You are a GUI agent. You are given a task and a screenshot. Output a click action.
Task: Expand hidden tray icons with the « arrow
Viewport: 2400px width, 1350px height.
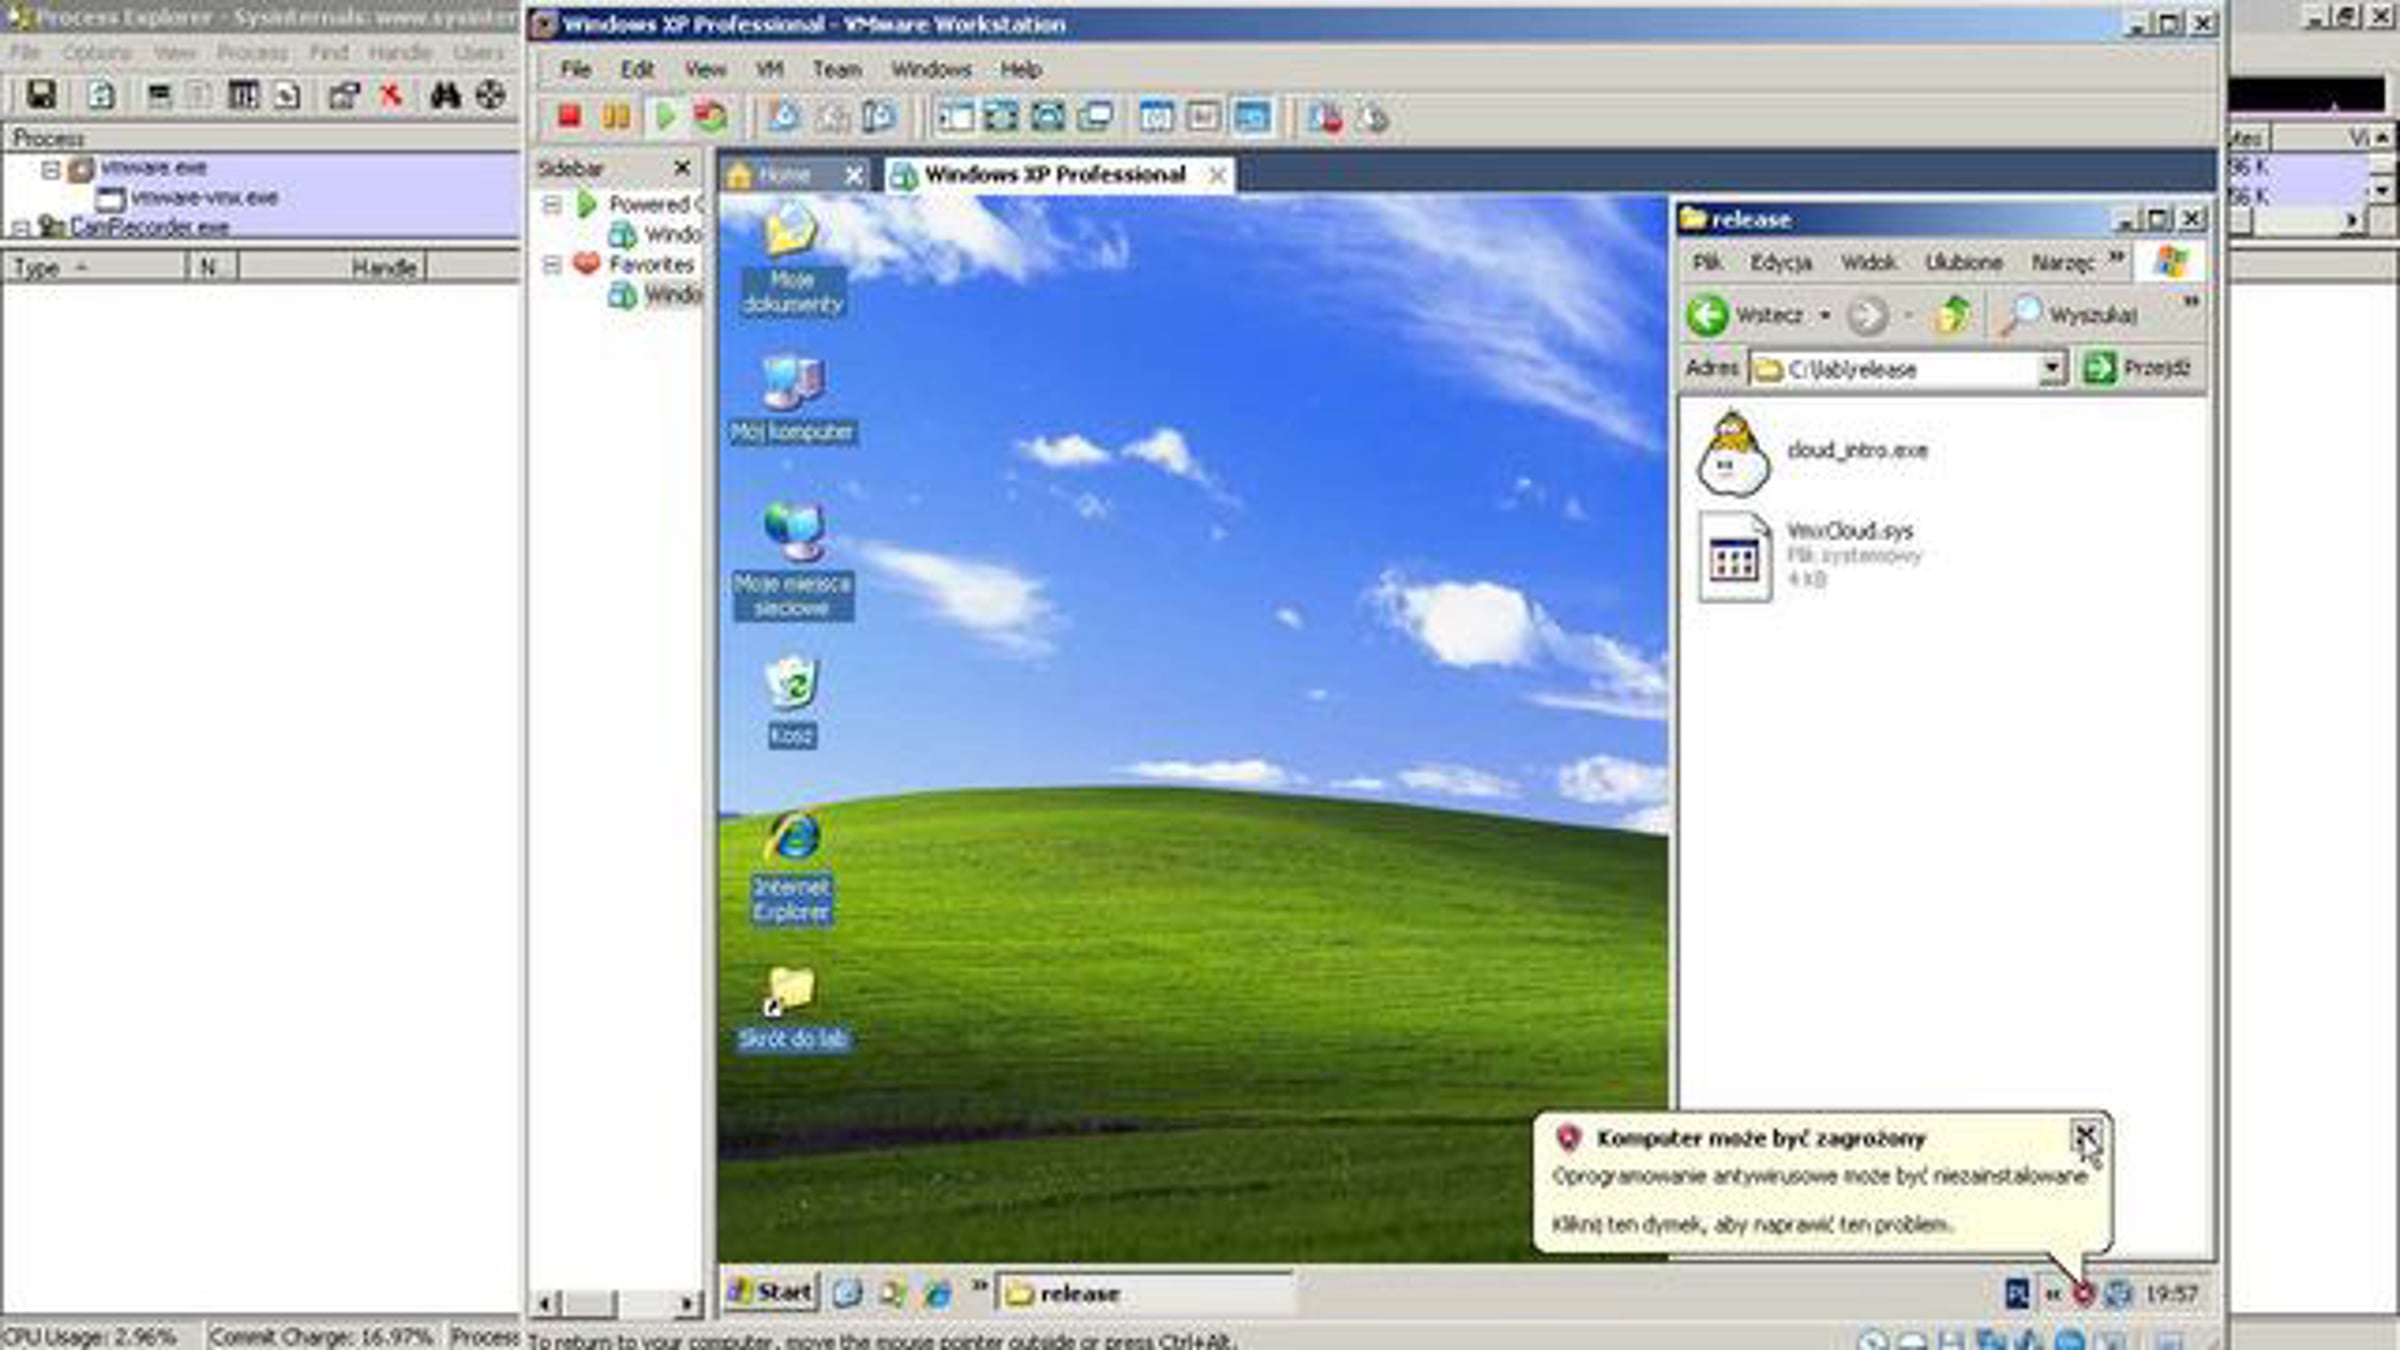2053,1294
